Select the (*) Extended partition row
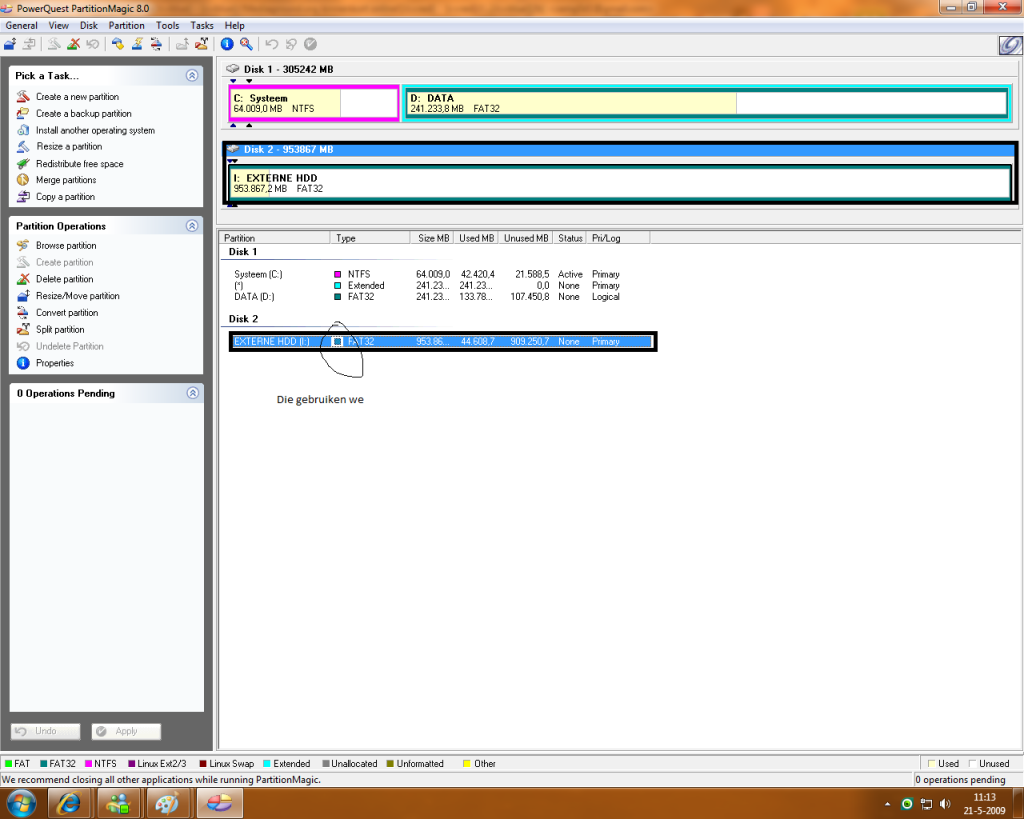1024x819 pixels. pos(426,285)
